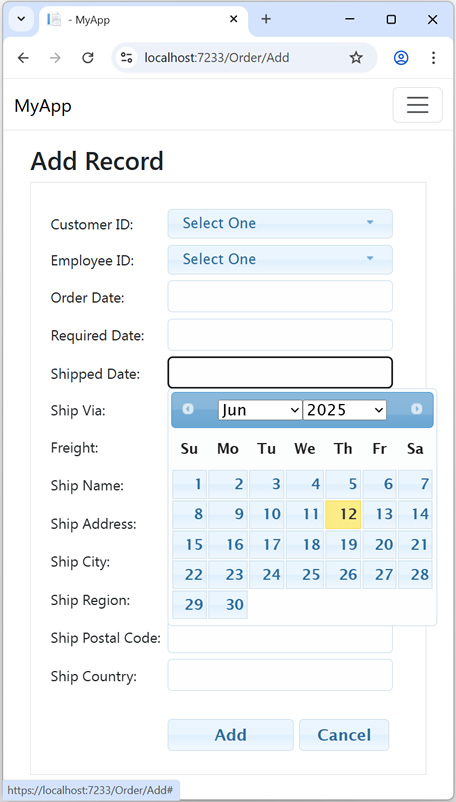Click the browser back arrow
Screen dimensions: 456x802
[x=23, y=58]
